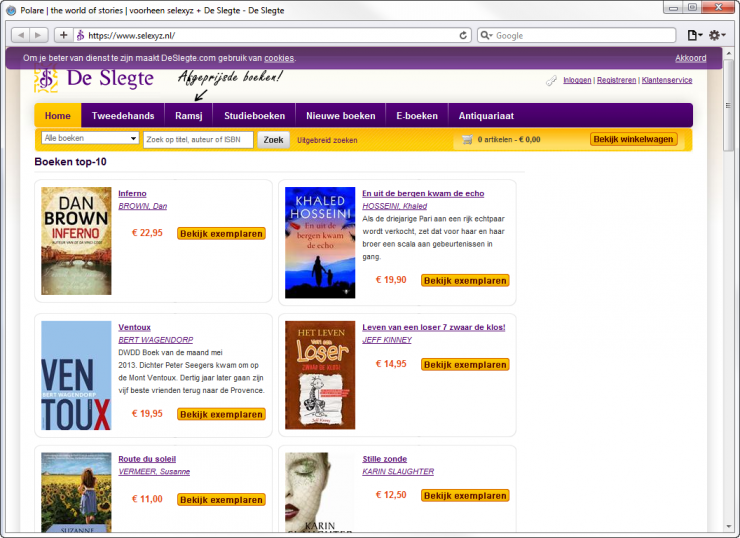Screen dimensions: 740x538
Task: Click the Route du soleil sunflower cover
Action: 76,493
